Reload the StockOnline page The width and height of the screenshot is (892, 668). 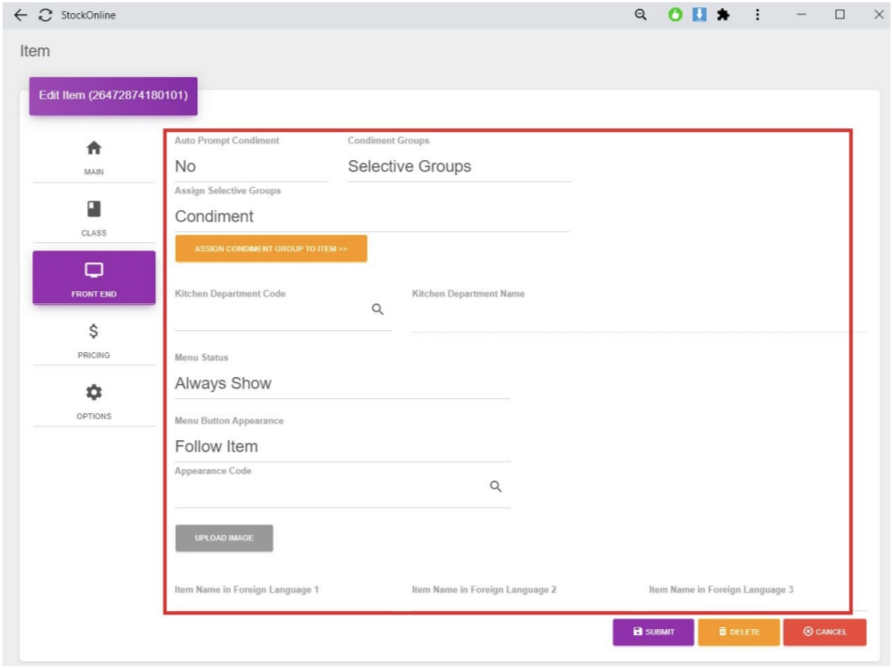click(45, 15)
